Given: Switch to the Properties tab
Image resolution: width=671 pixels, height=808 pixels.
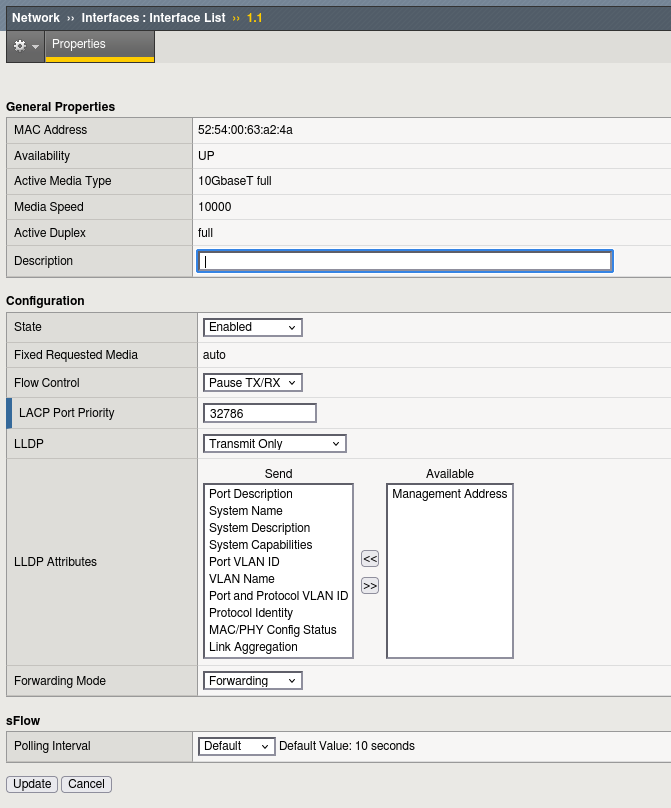Looking at the screenshot, I should (78, 44).
